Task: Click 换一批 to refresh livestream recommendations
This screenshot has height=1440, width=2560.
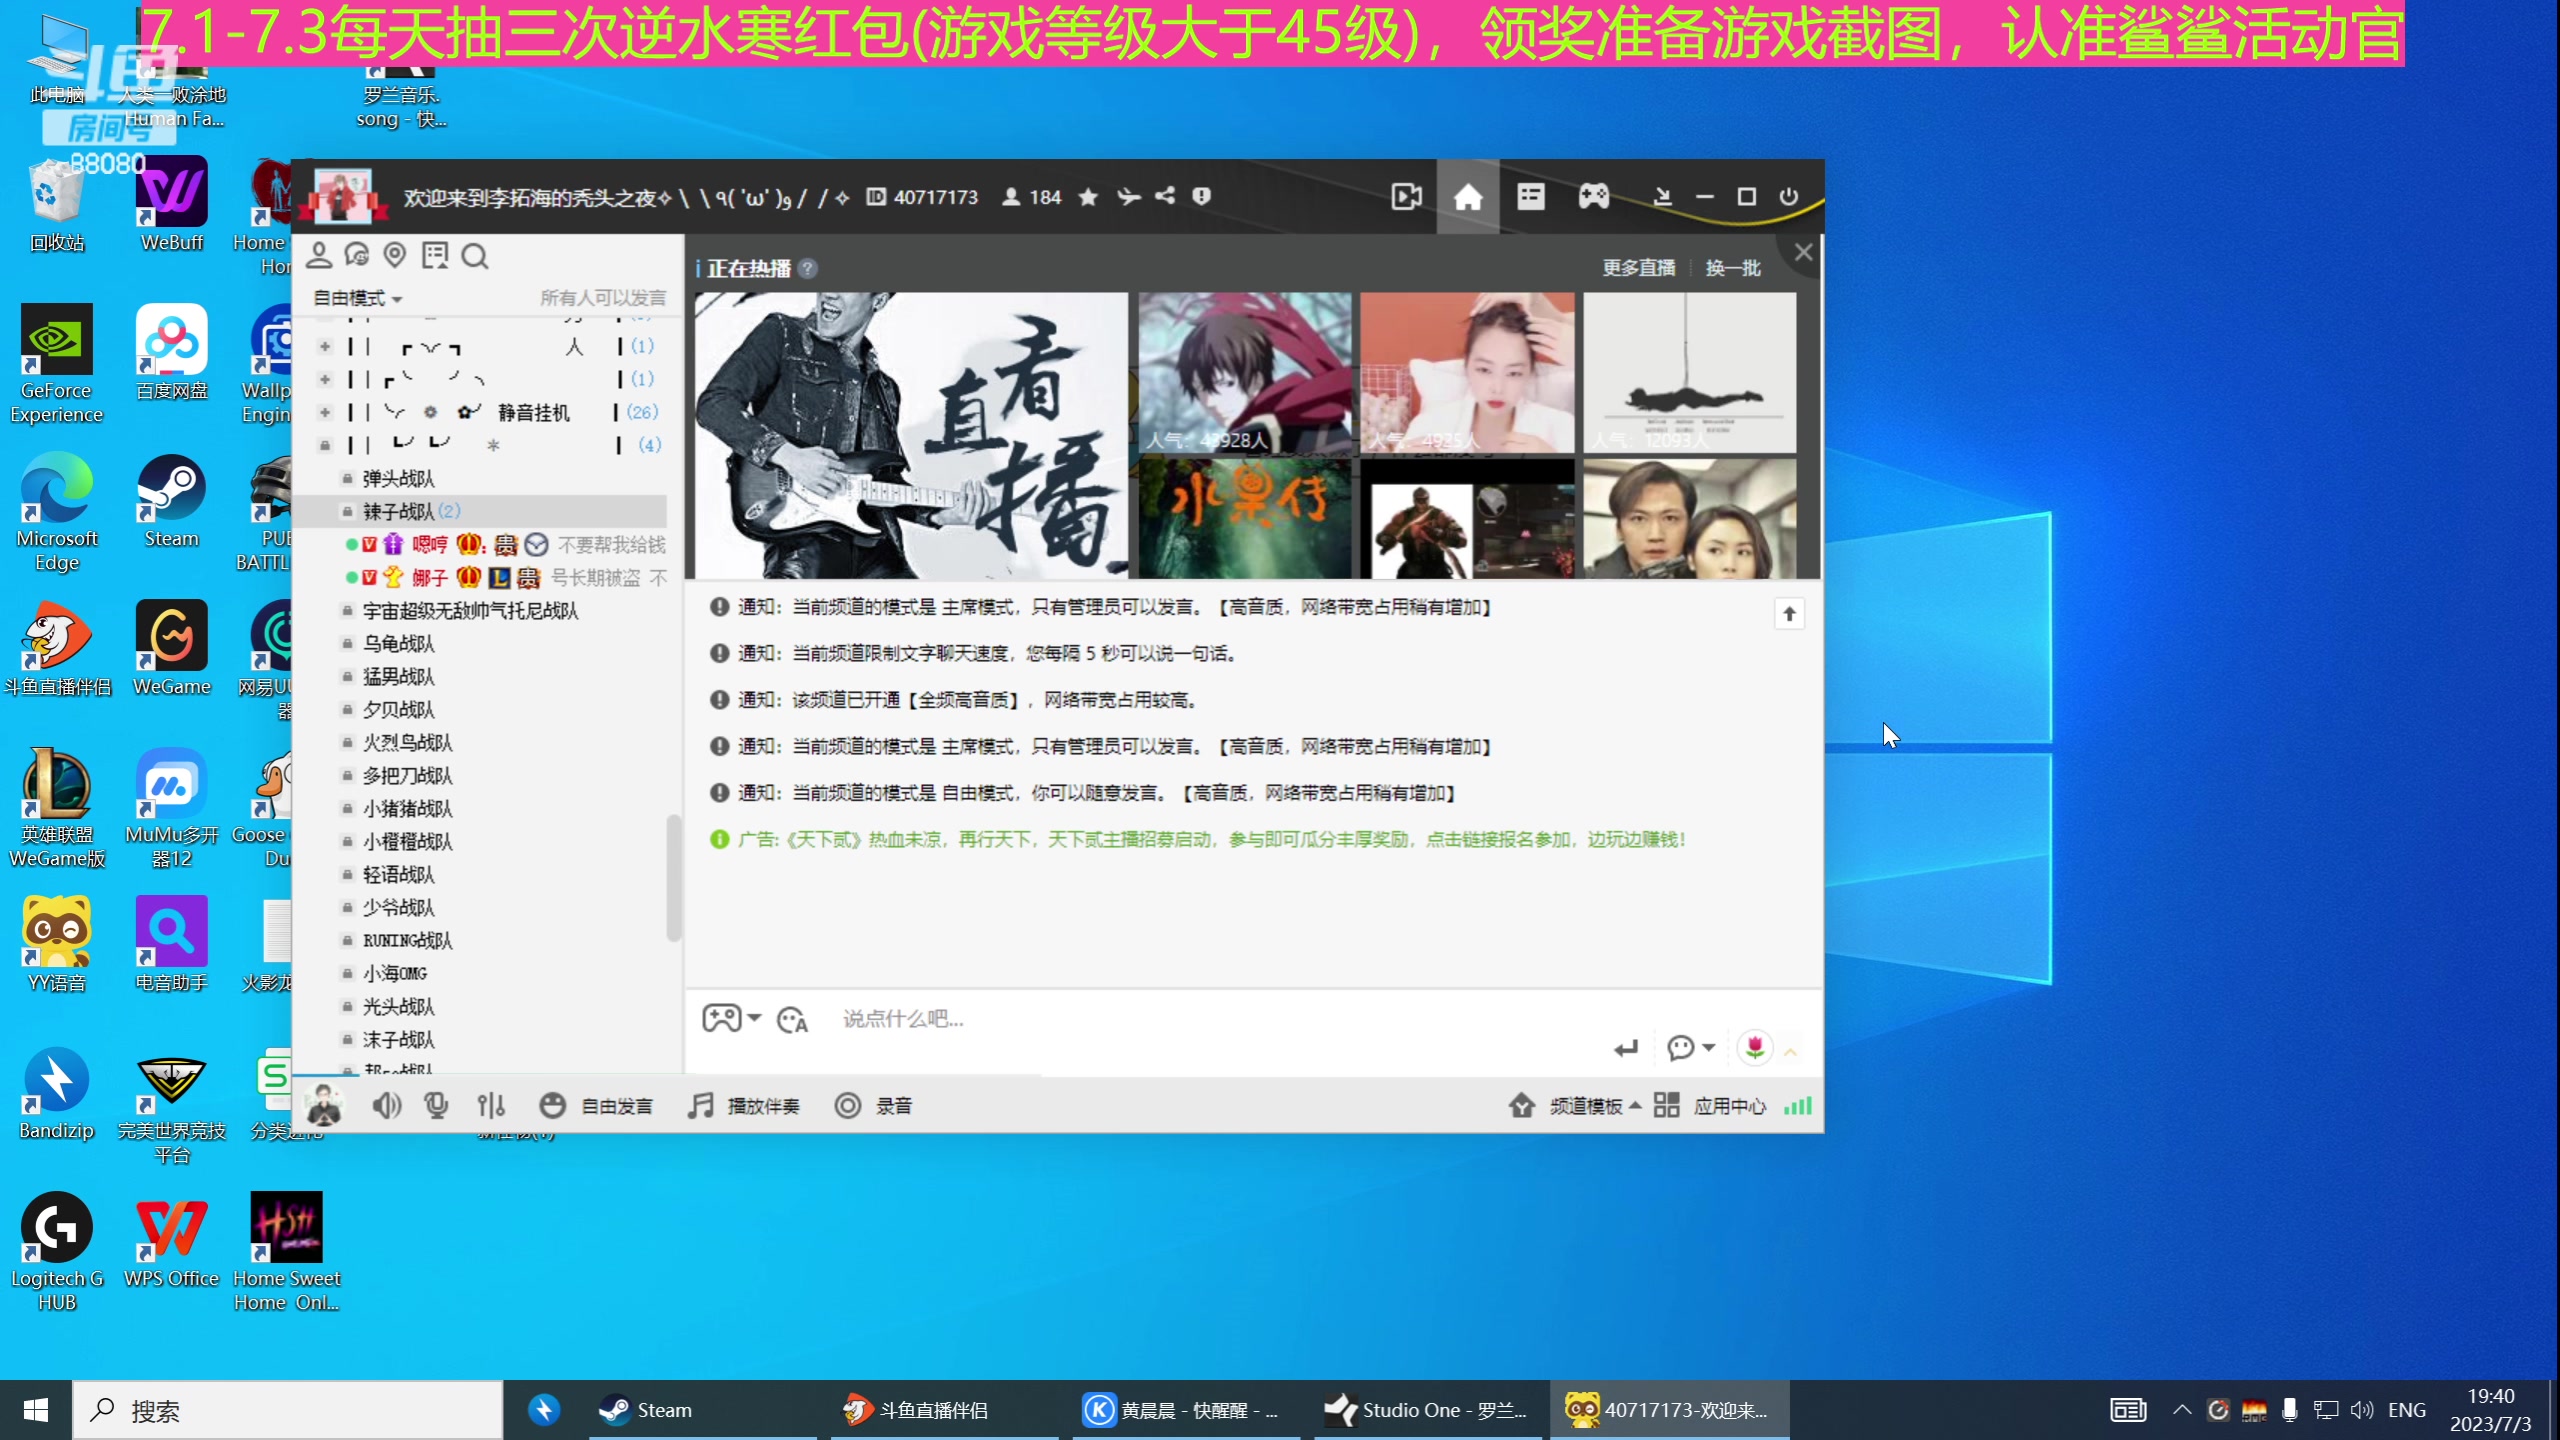Action: pos(1733,267)
